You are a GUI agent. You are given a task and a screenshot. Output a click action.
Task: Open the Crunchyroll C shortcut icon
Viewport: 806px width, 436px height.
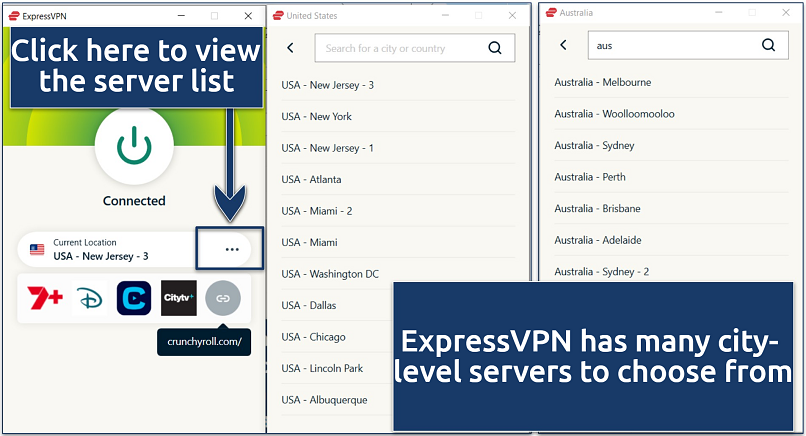(134, 298)
